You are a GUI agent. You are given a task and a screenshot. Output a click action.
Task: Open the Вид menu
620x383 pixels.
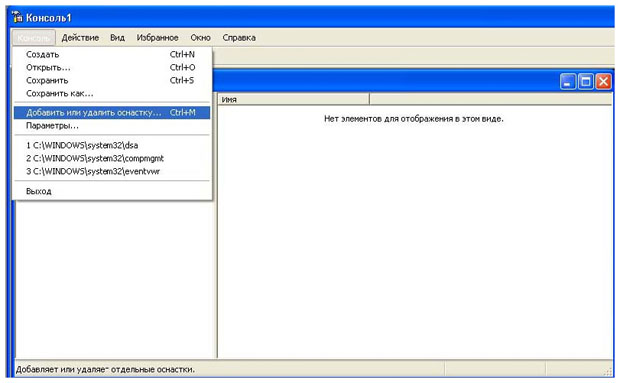coord(117,38)
